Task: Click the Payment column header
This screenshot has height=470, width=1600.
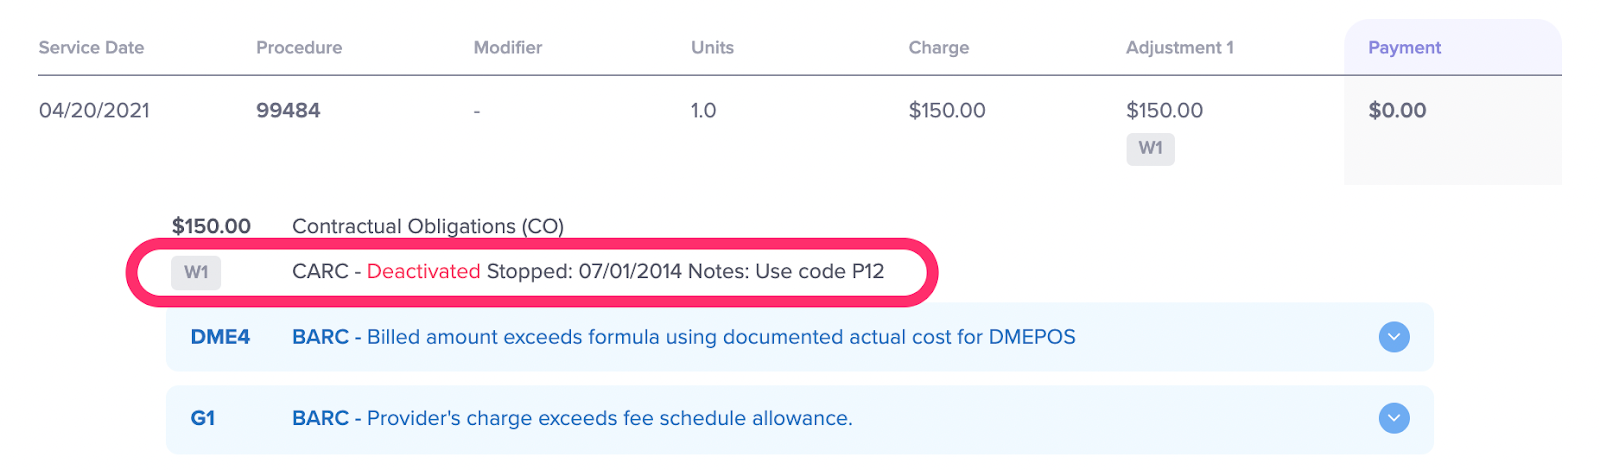Action: [x=1404, y=47]
